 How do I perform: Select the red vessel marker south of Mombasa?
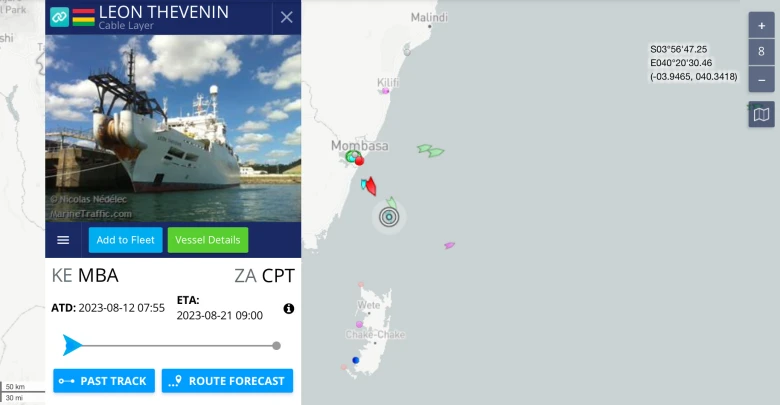click(x=371, y=186)
